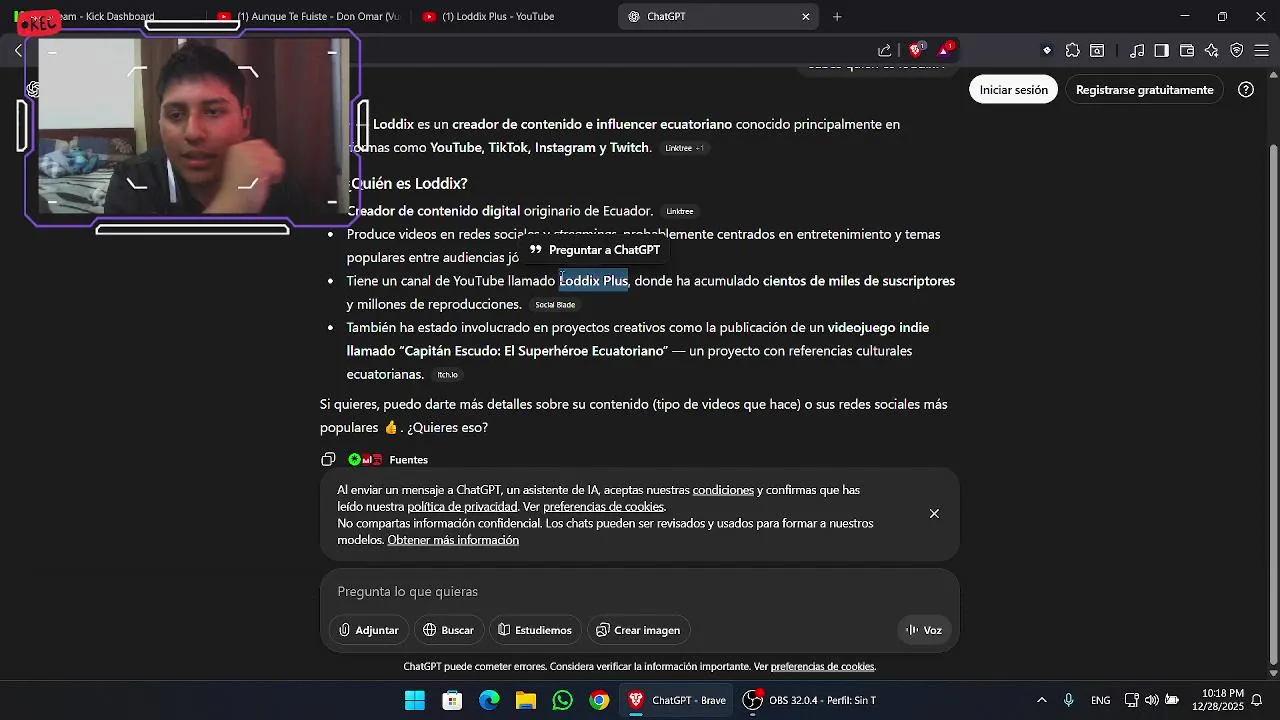This screenshot has height=720, width=1280.
Task: Open a new browser tab
Action: 837,16
